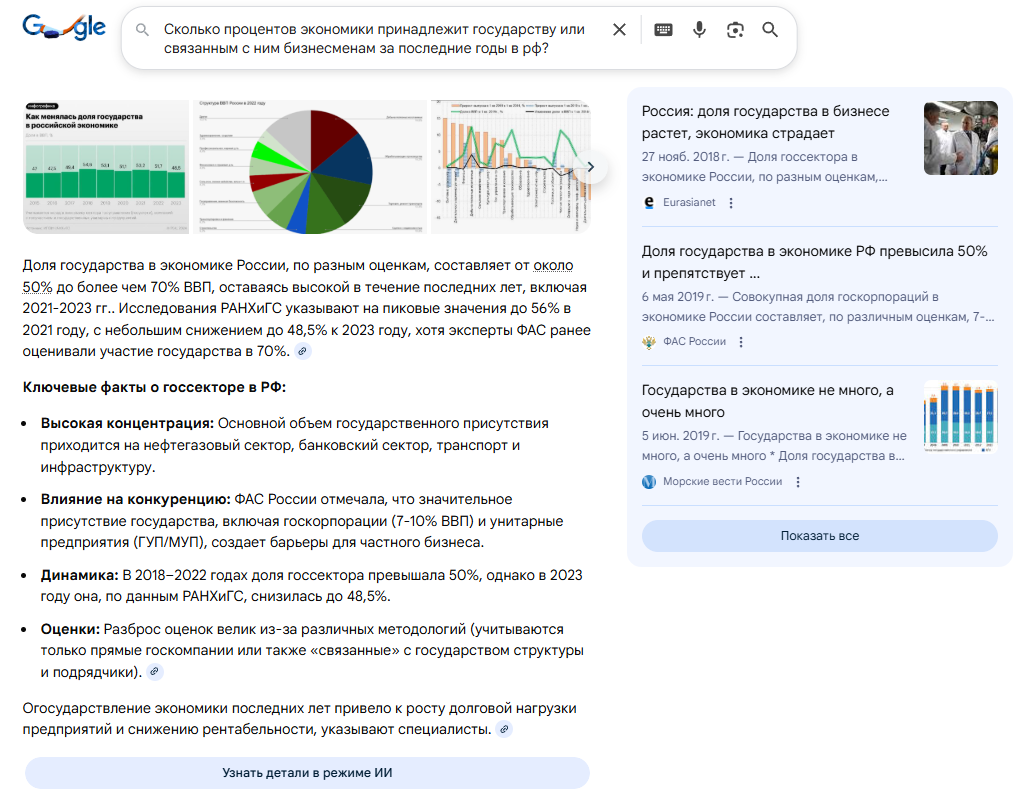Click the 'ФАС России' source name
The height and width of the screenshot is (804, 1024).
(694, 342)
